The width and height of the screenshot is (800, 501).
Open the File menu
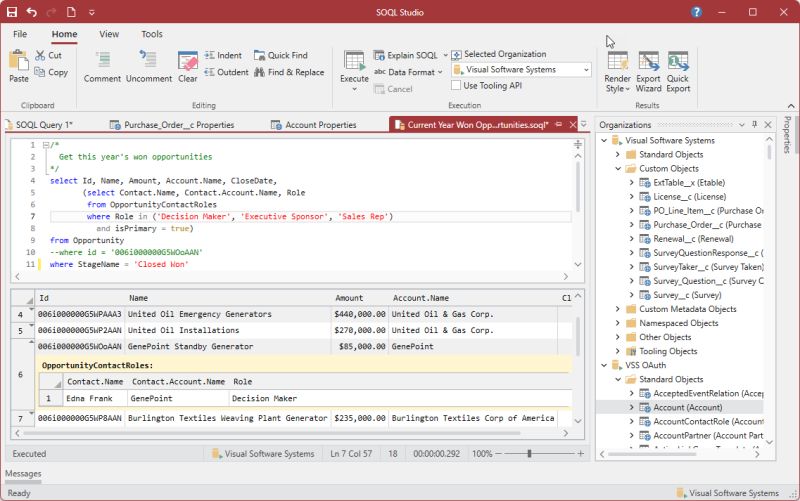[20, 34]
